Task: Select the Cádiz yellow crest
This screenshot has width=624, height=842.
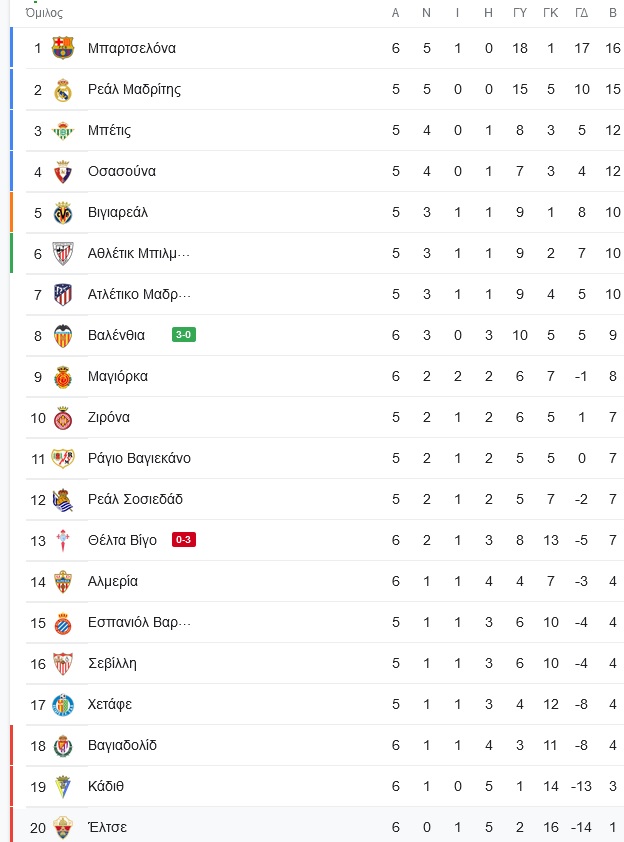Action: (63, 787)
